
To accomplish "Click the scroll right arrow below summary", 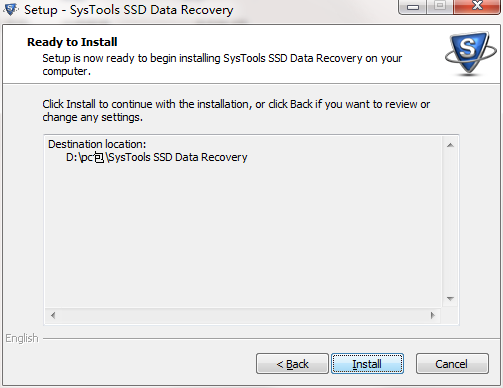I will pos(433,315).
